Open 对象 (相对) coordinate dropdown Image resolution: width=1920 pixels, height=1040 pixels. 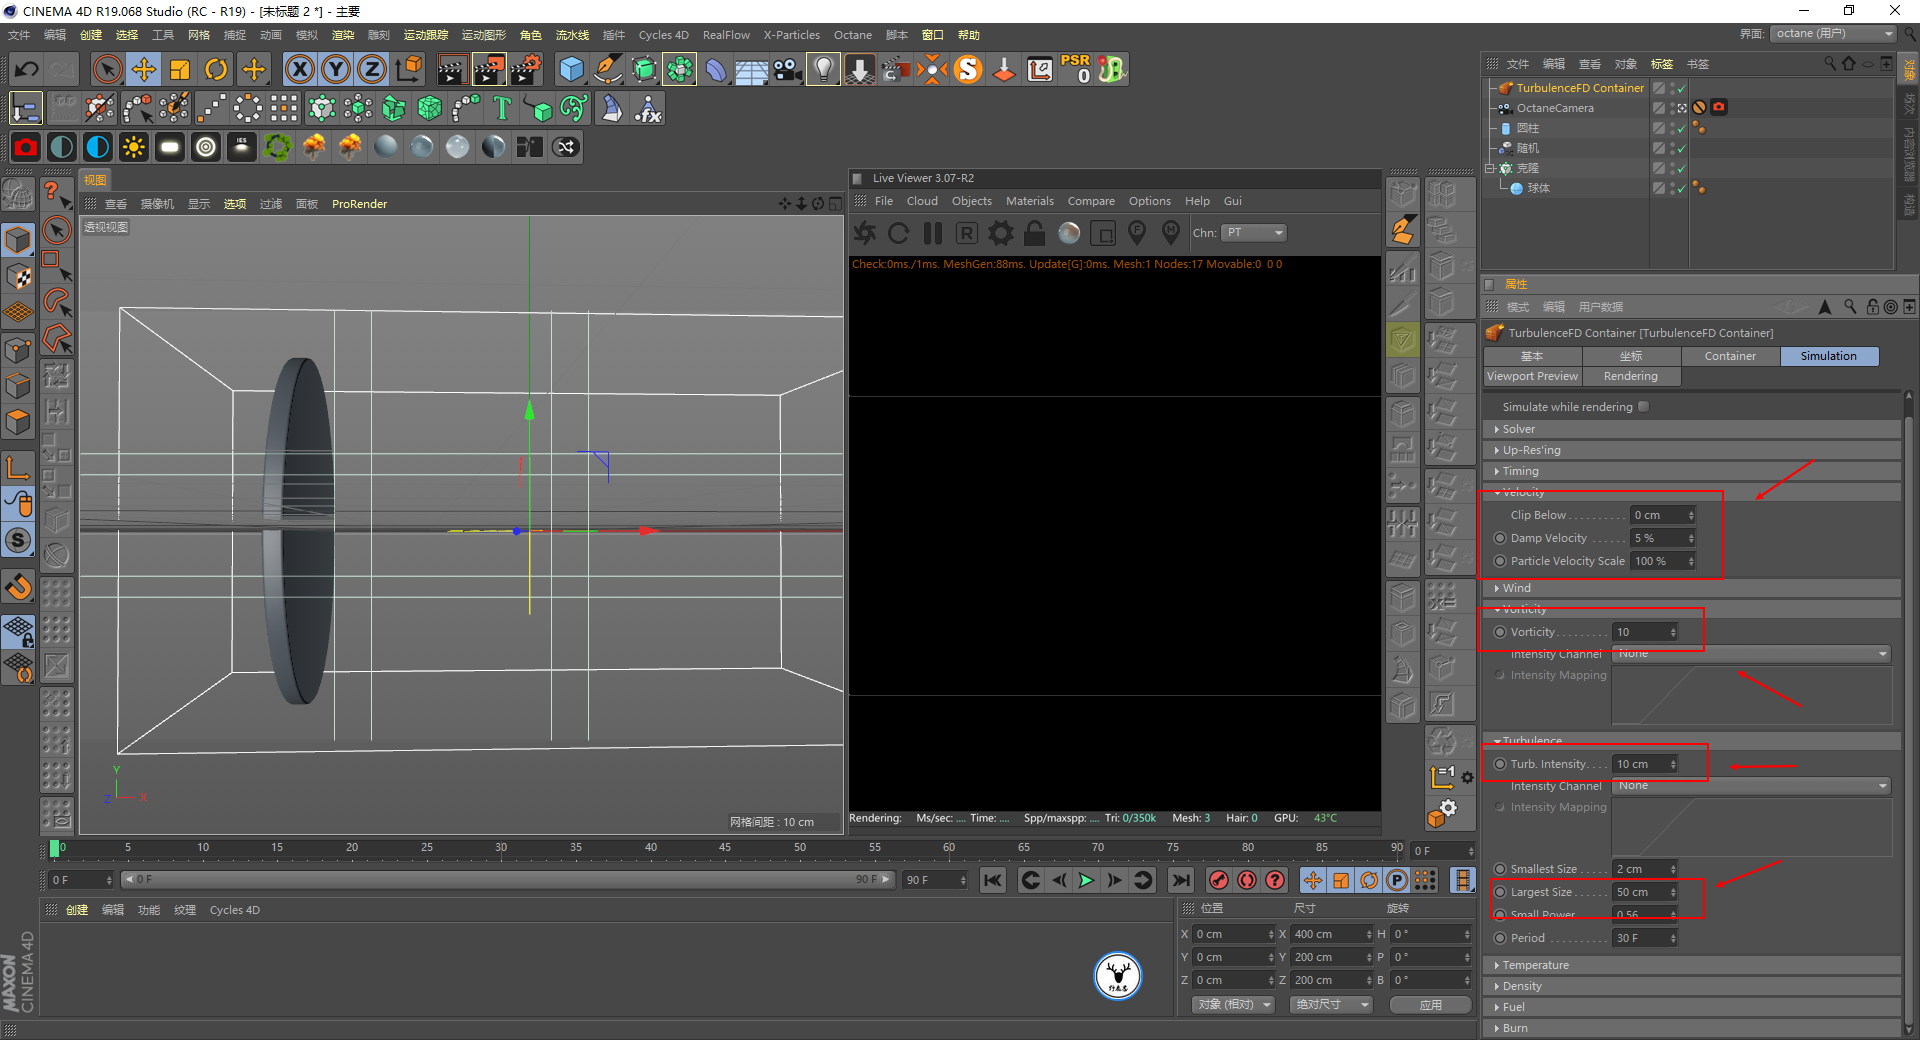1234,1005
